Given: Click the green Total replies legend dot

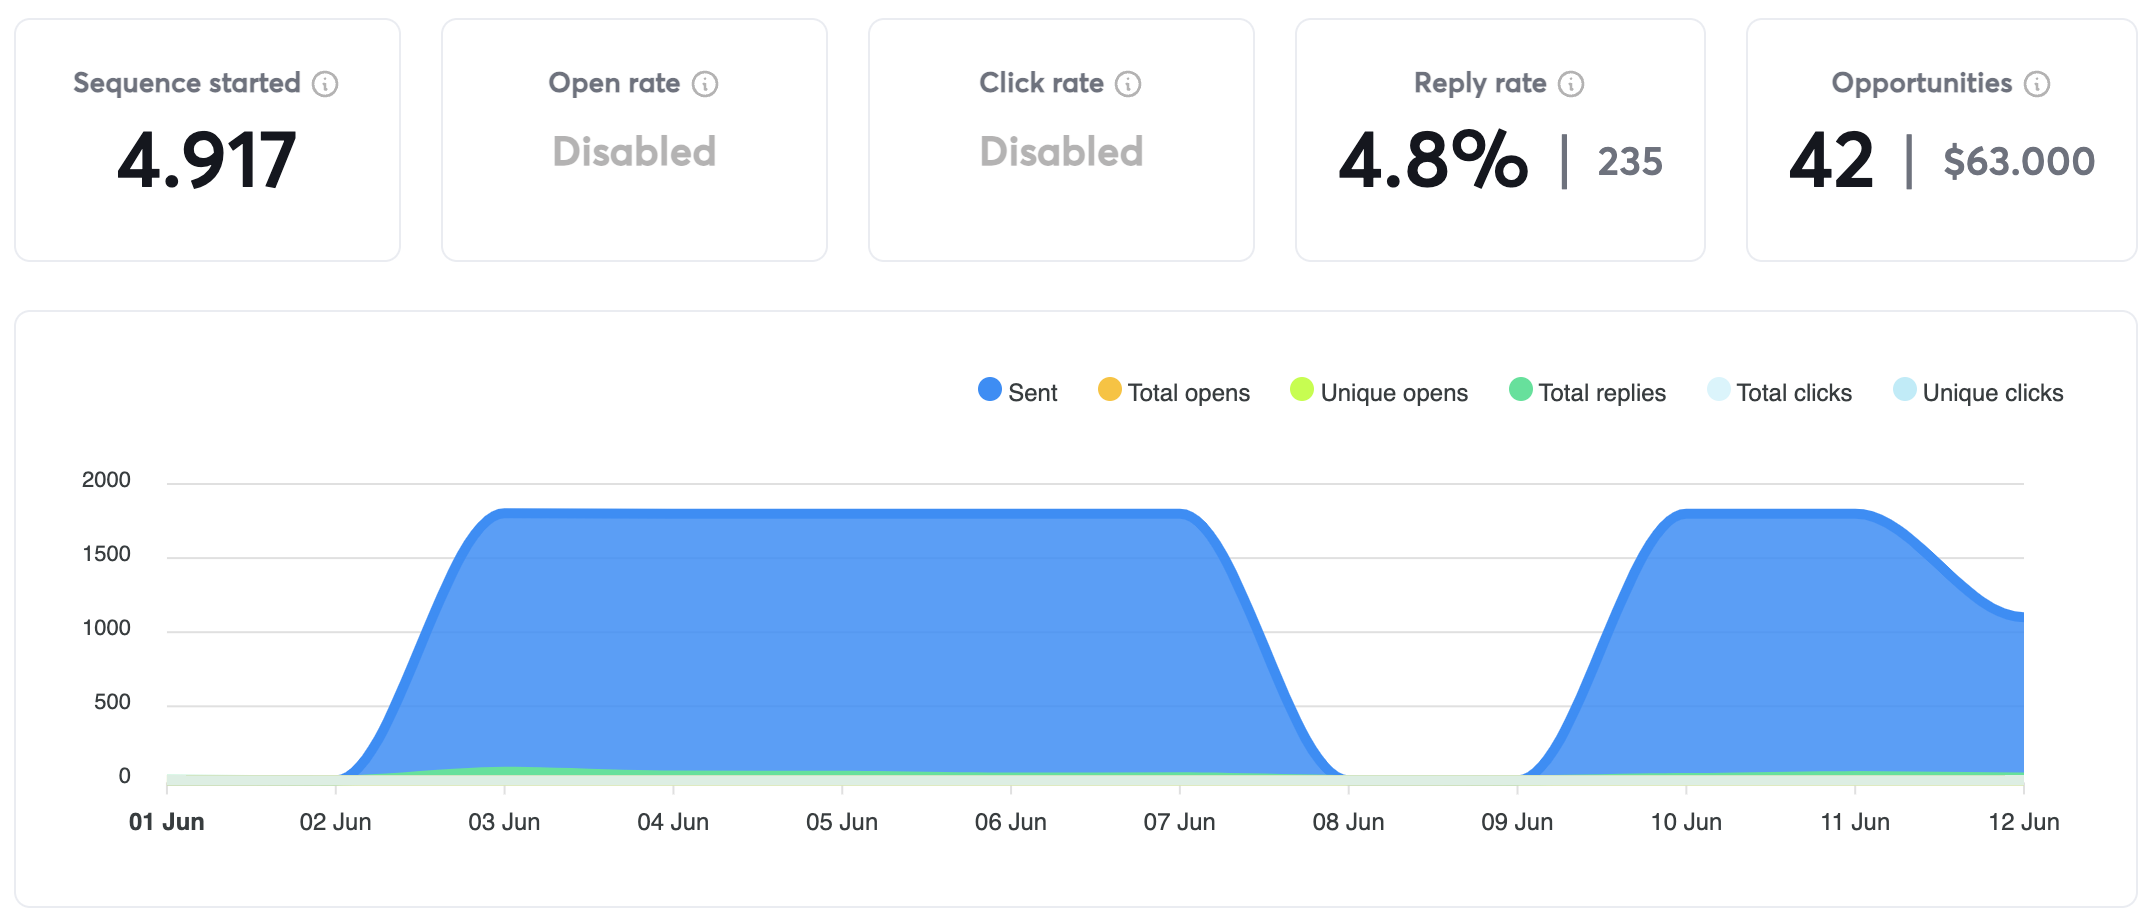Looking at the screenshot, I should tap(1520, 390).
